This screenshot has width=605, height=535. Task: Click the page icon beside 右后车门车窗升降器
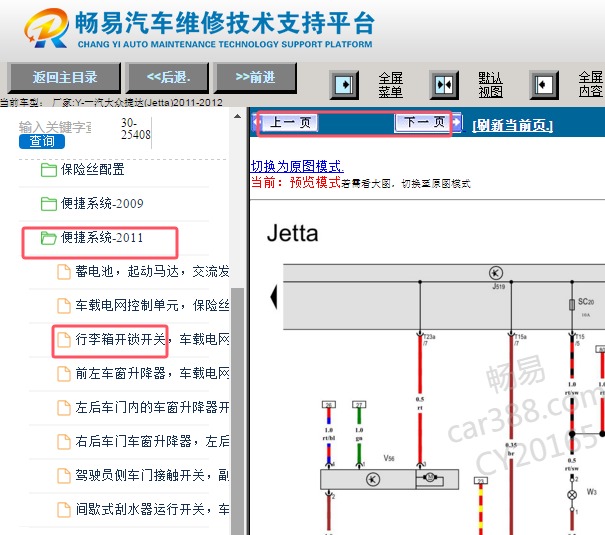pyautogui.click(x=64, y=441)
